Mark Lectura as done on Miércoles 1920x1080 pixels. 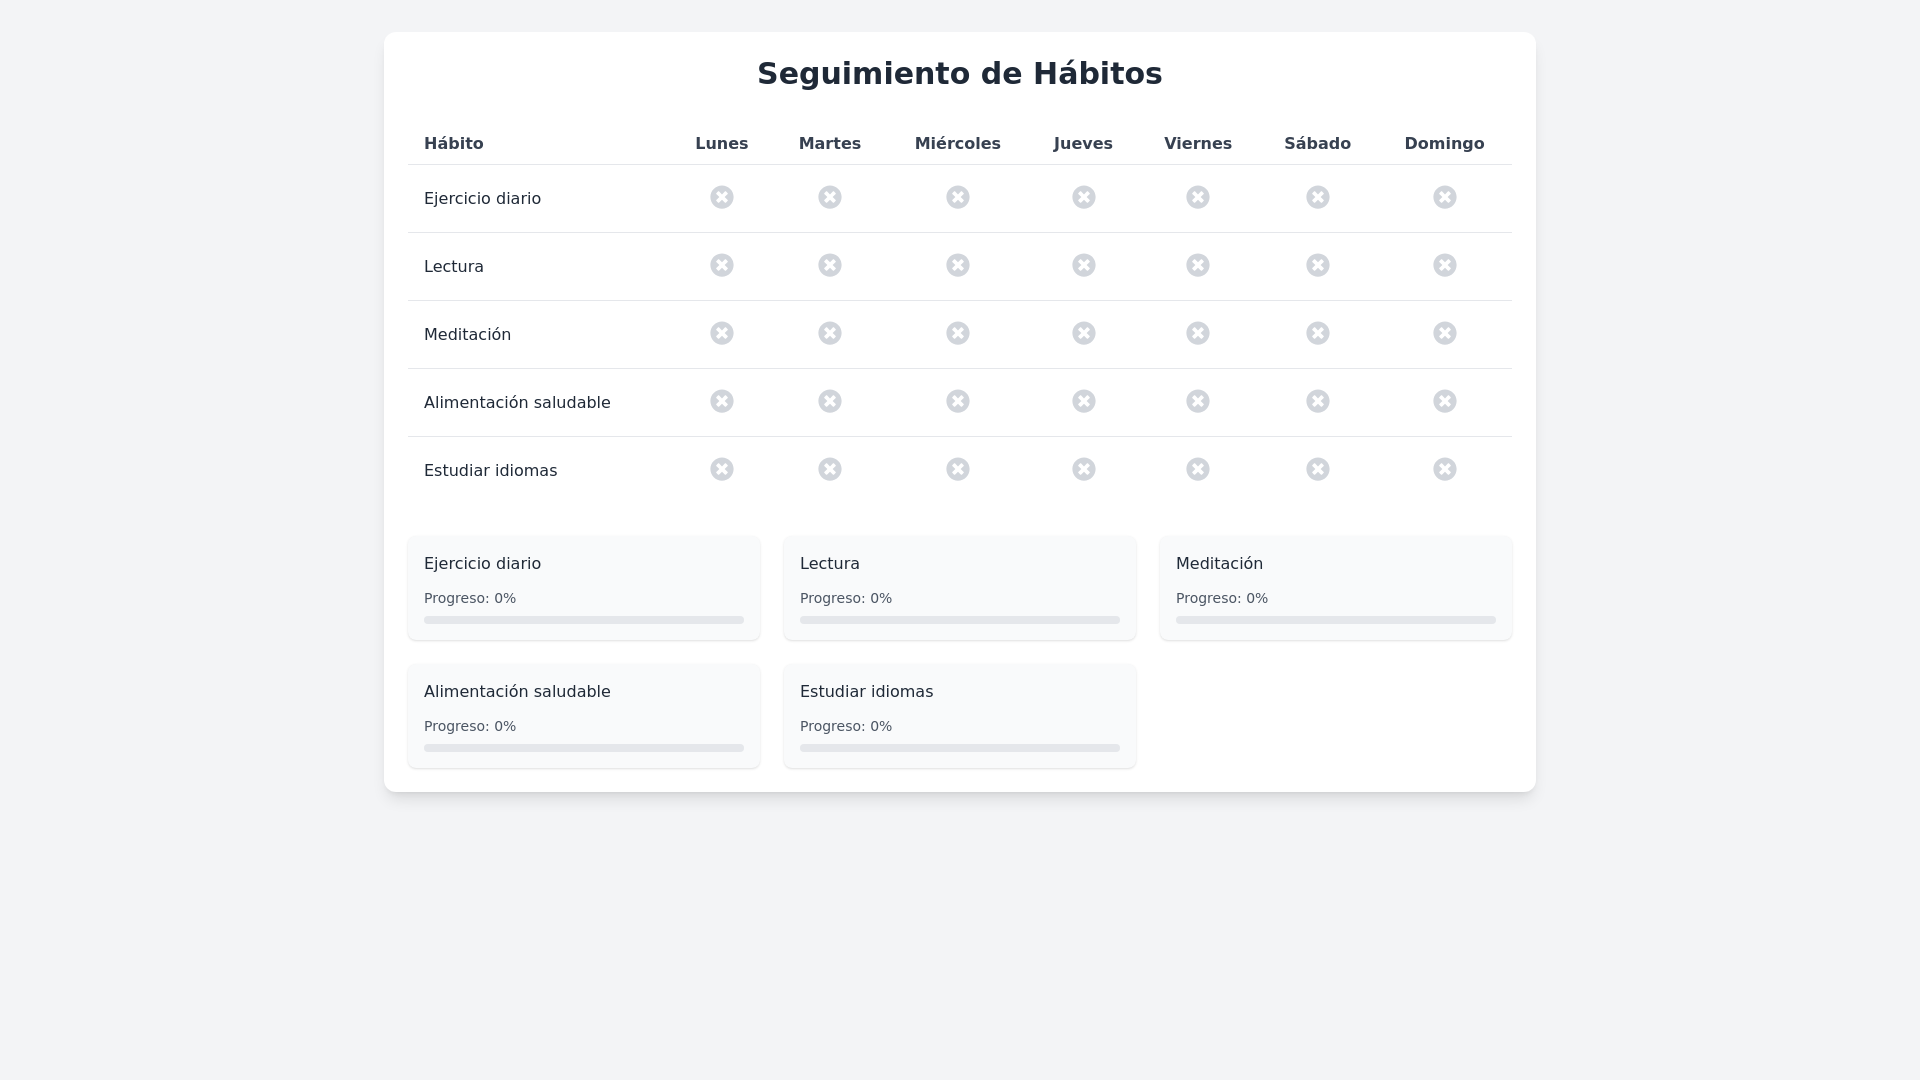958,265
